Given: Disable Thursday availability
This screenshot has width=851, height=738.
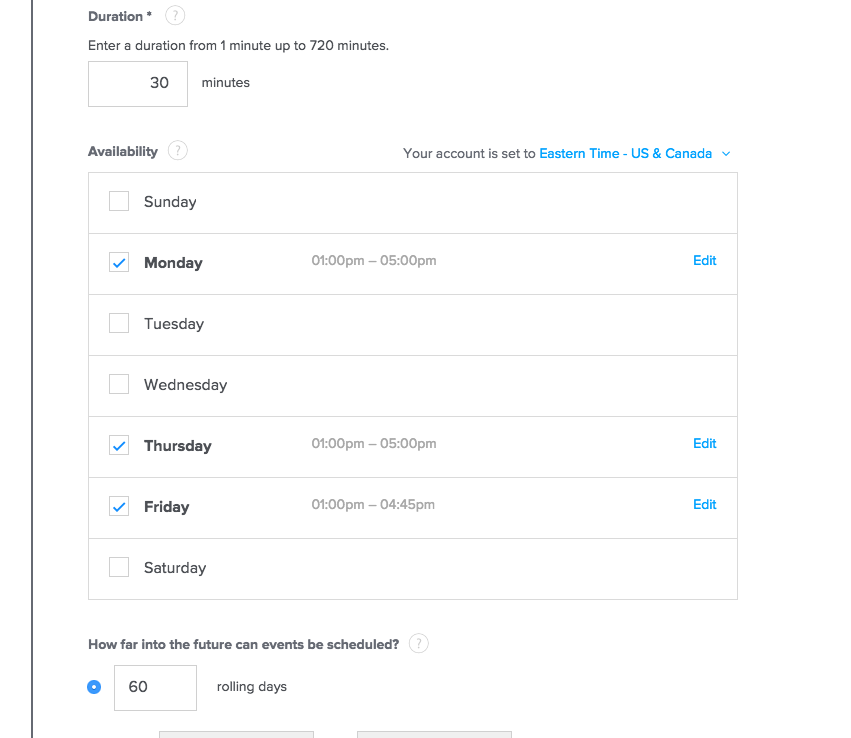Looking at the screenshot, I should click(119, 445).
